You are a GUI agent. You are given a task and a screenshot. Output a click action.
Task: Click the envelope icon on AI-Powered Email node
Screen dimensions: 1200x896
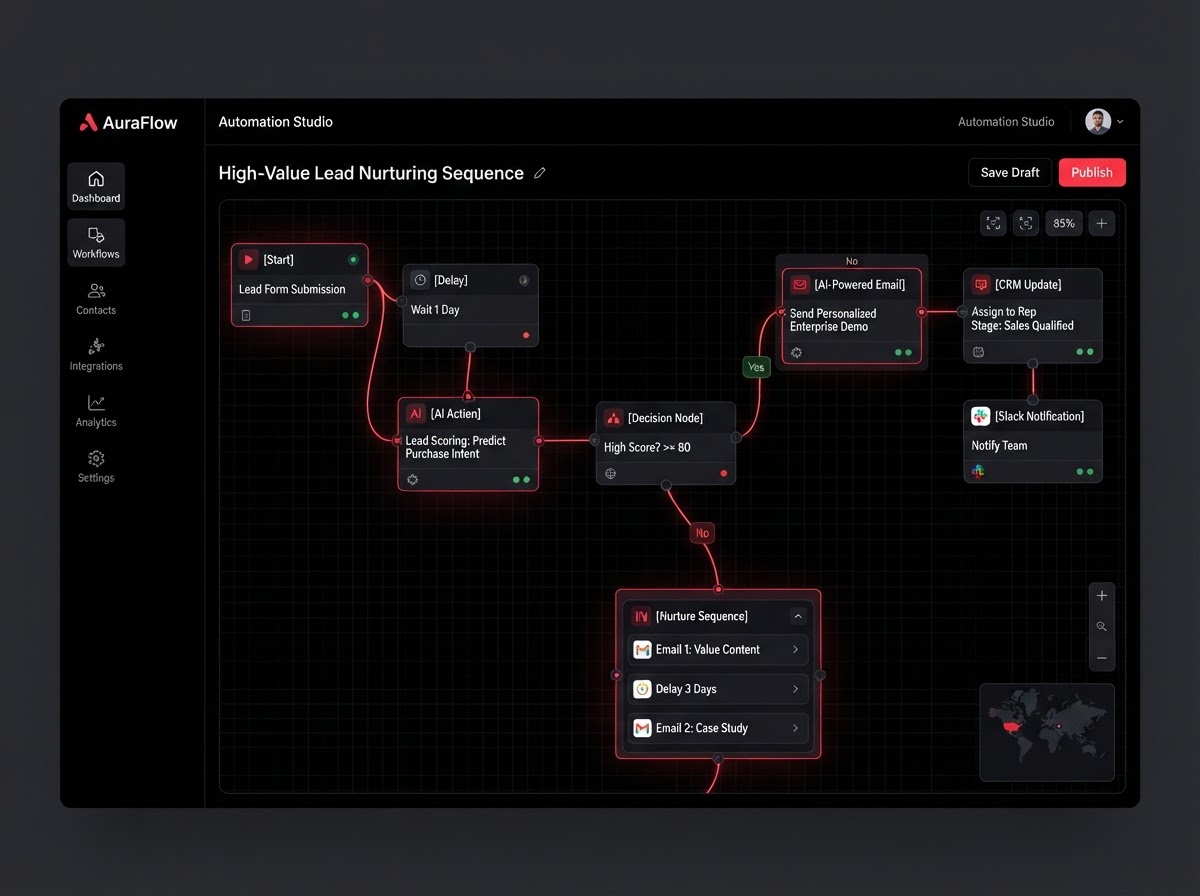tap(800, 285)
